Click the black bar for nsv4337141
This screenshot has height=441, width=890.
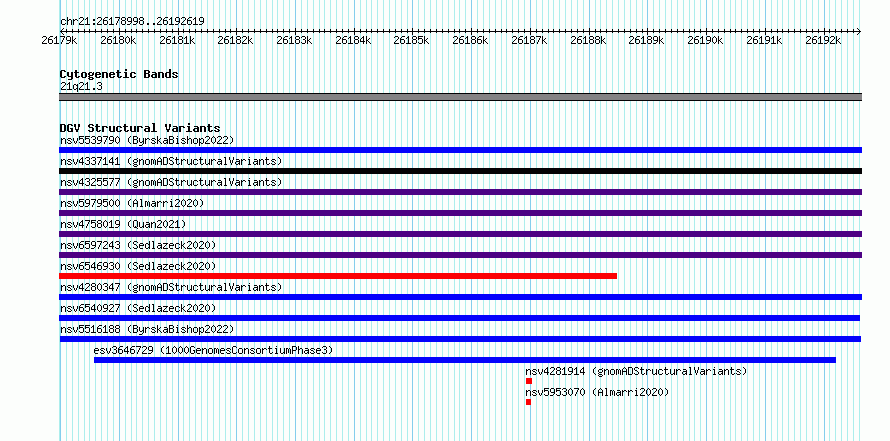click(460, 171)
